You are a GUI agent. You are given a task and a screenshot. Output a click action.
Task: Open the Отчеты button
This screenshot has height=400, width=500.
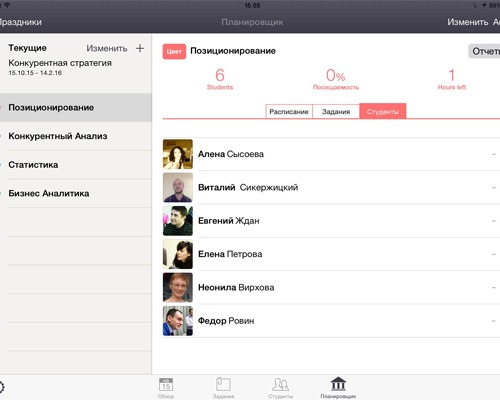(x=484, y=51)
